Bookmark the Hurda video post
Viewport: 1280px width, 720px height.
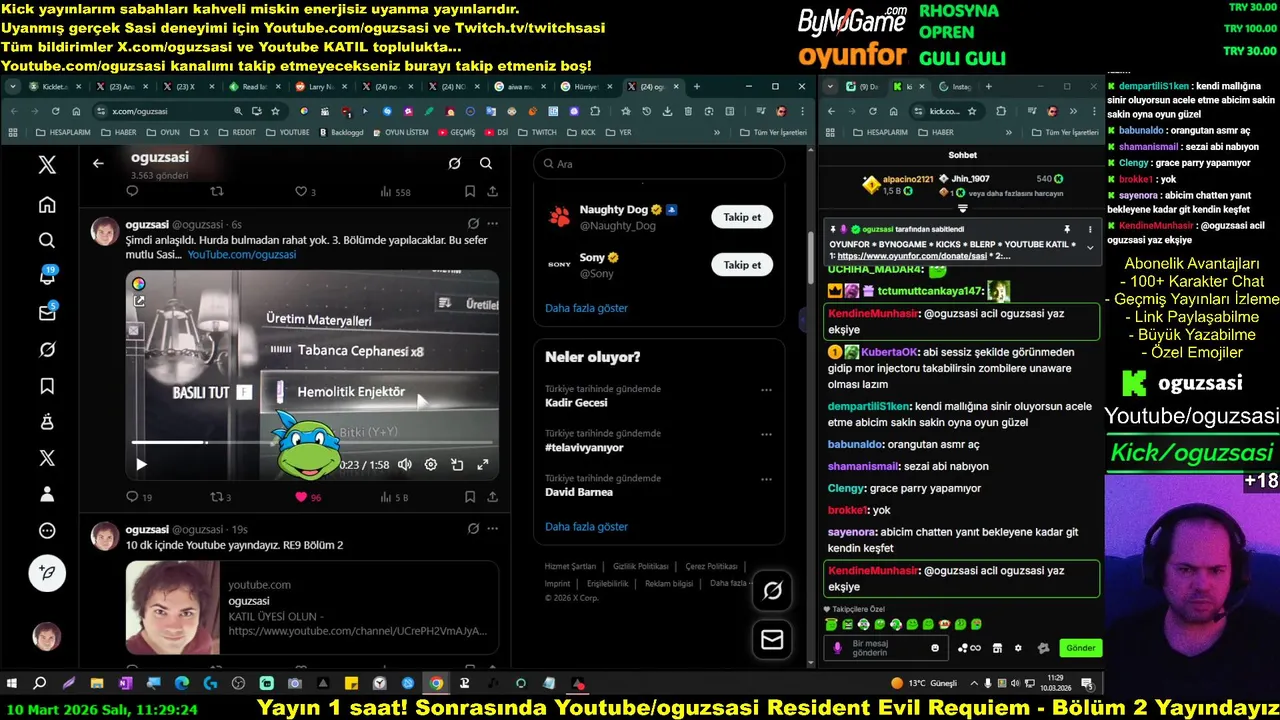[x=470, y=497]
